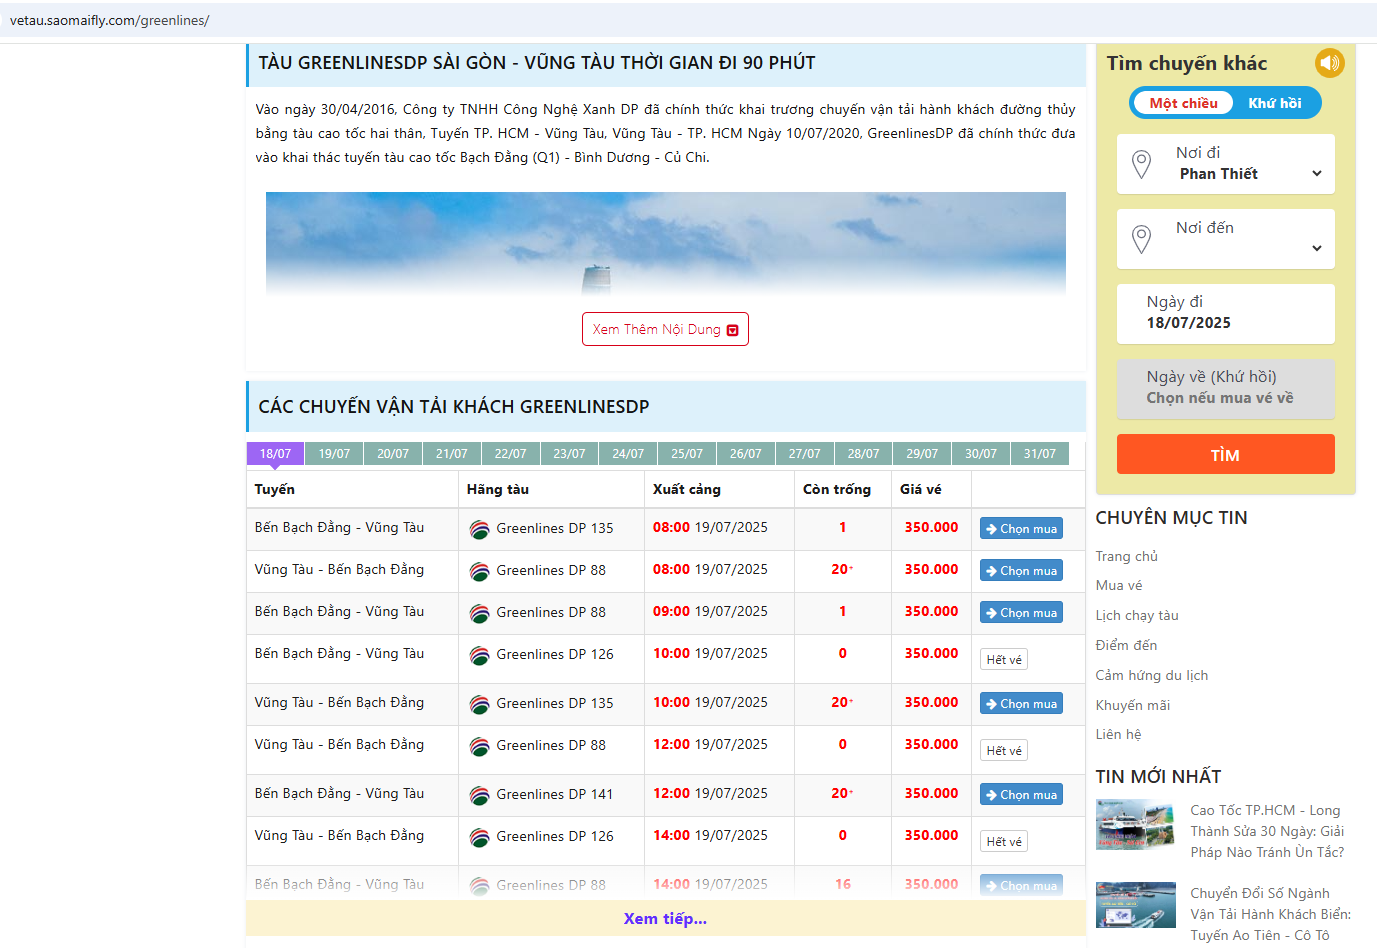Select the 31/07 date tab
The width and height of the screenshot is (1377, 948).
click(x=1040, y=454)
